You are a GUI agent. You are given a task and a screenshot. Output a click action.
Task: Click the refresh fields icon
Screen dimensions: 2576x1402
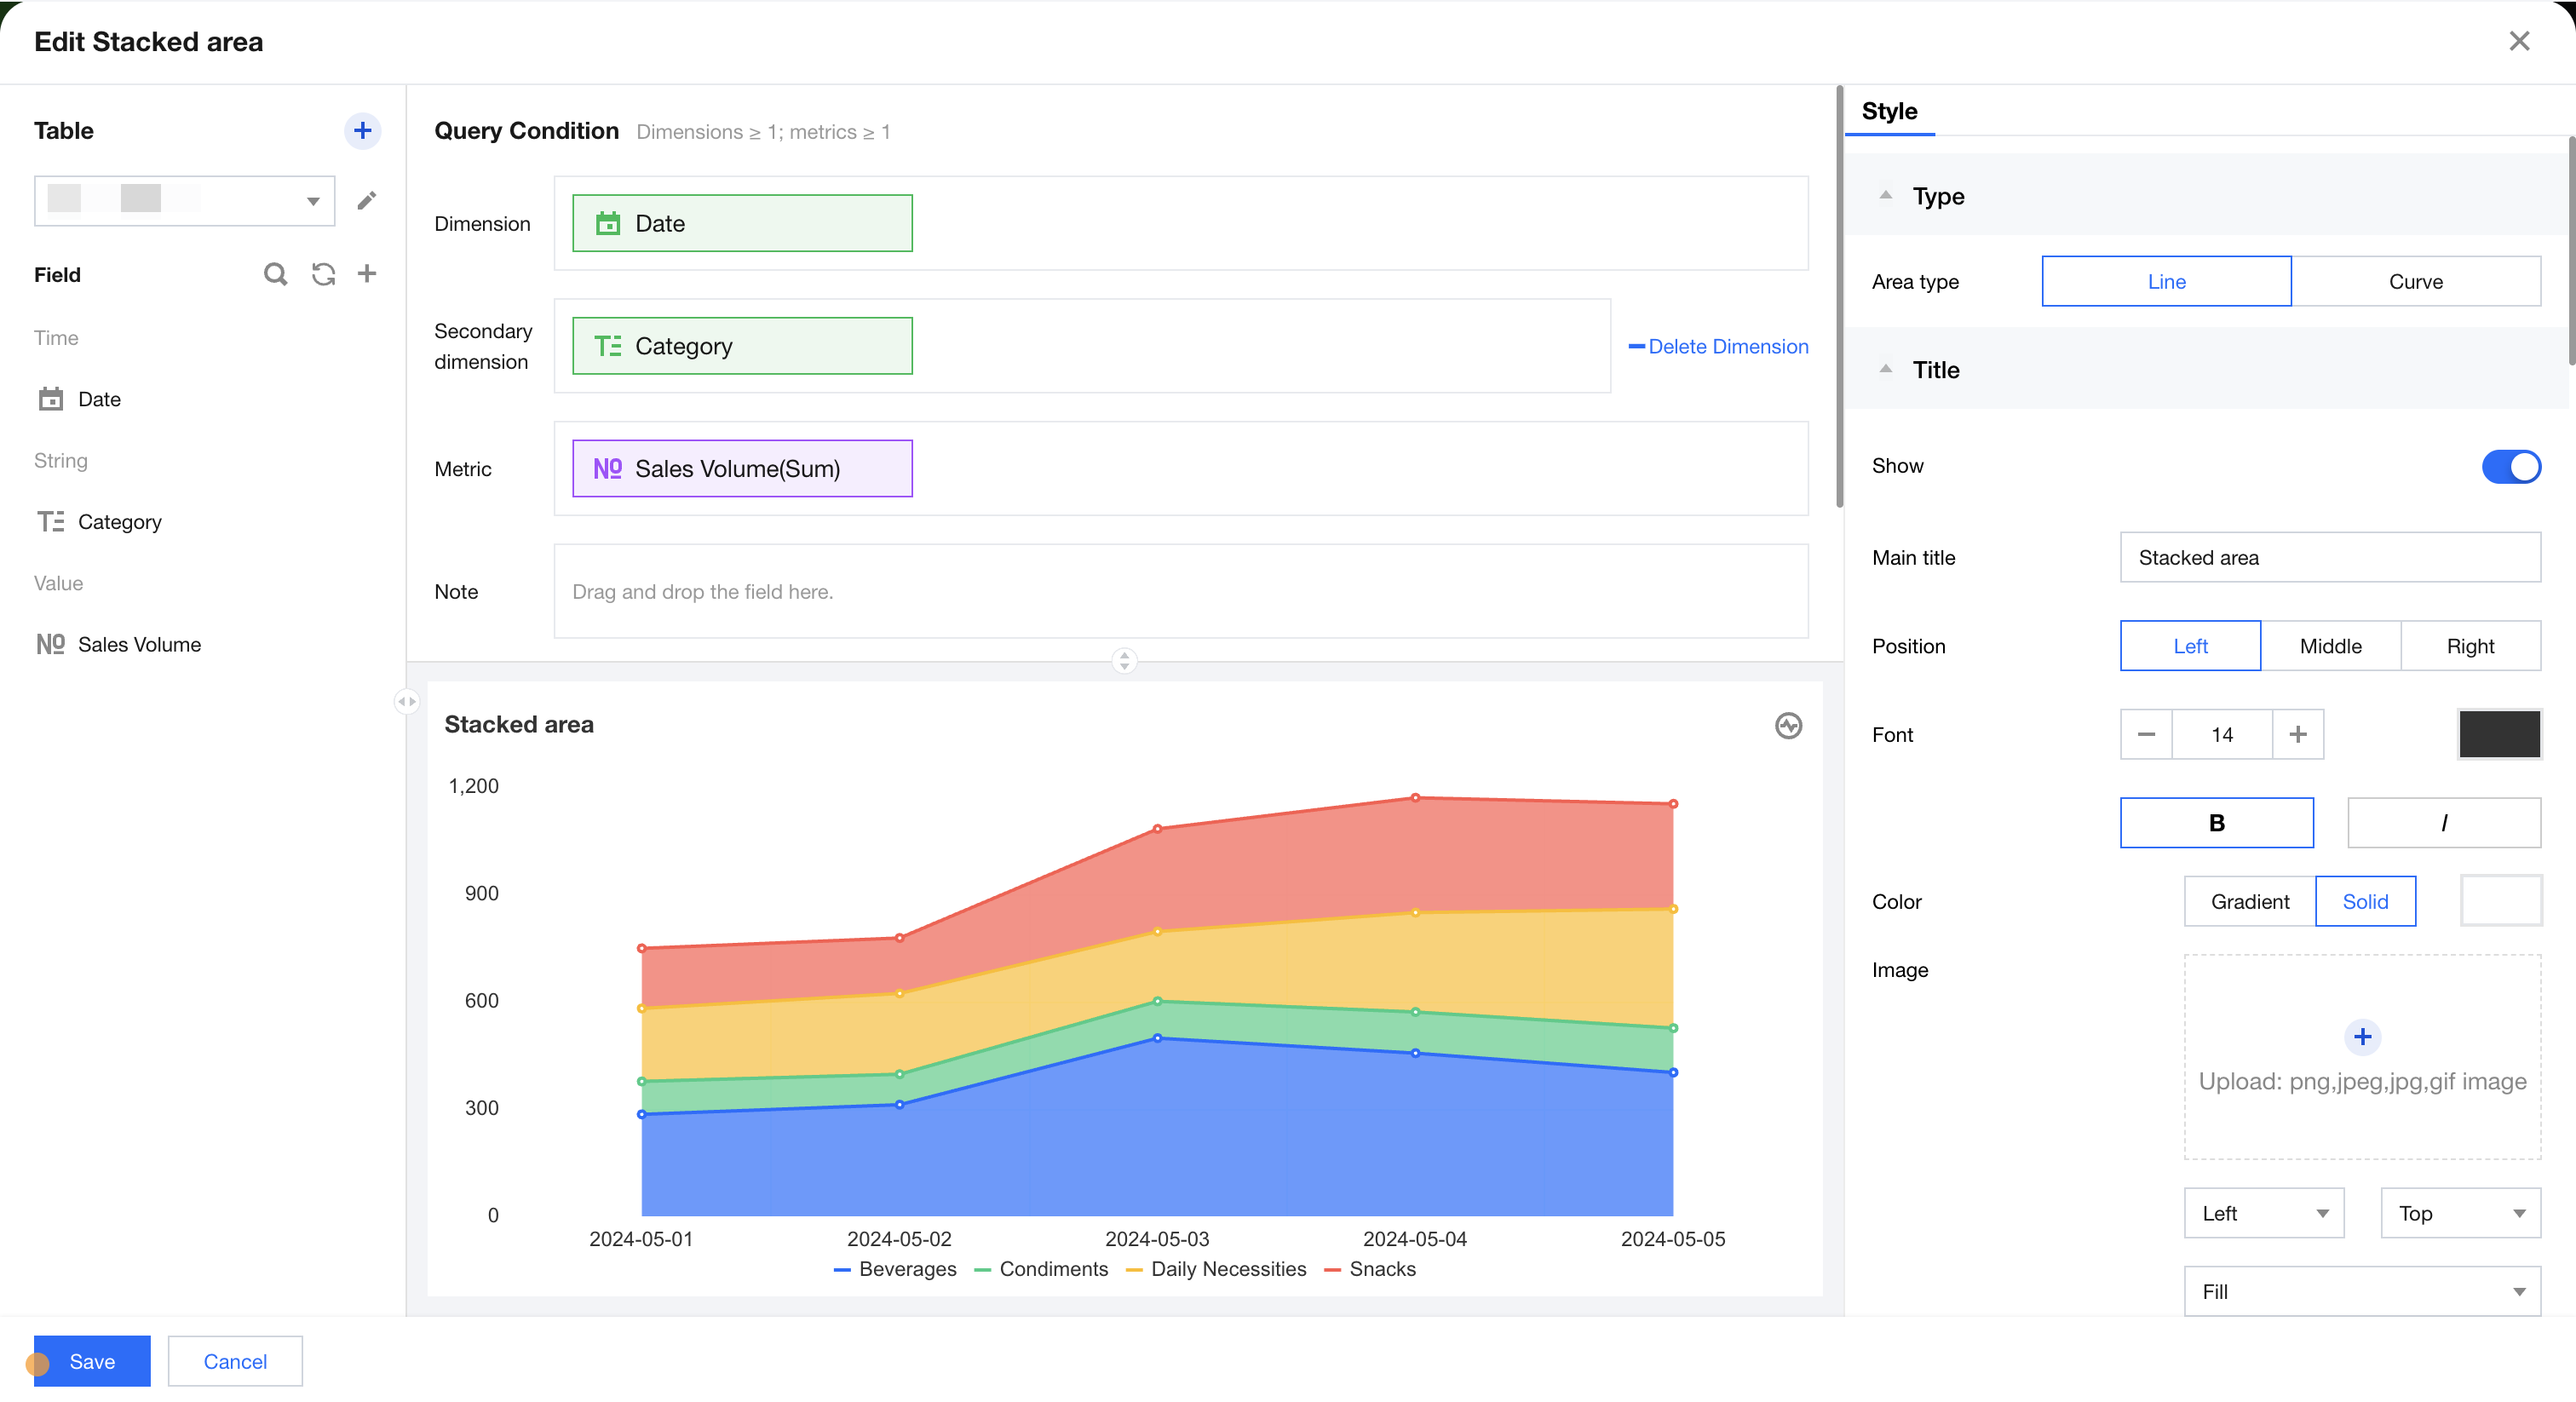pos(323,274)
